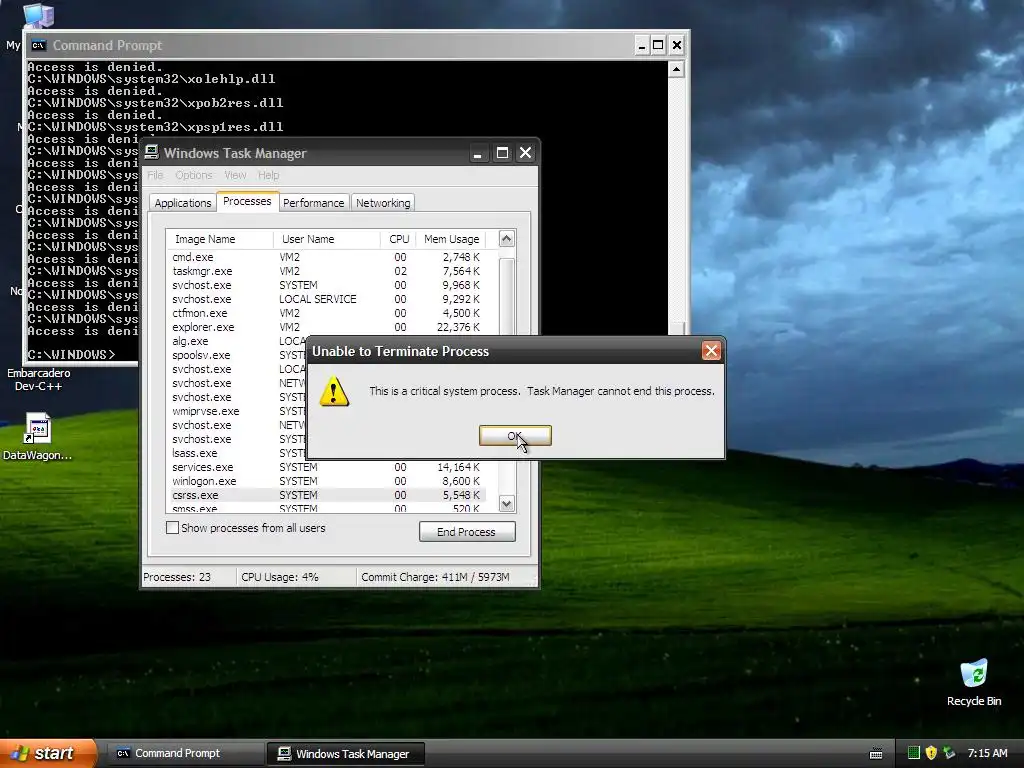Click the security shield tray icon
The width and height of the screenshot is (1024, 768).
coord(931,753)
